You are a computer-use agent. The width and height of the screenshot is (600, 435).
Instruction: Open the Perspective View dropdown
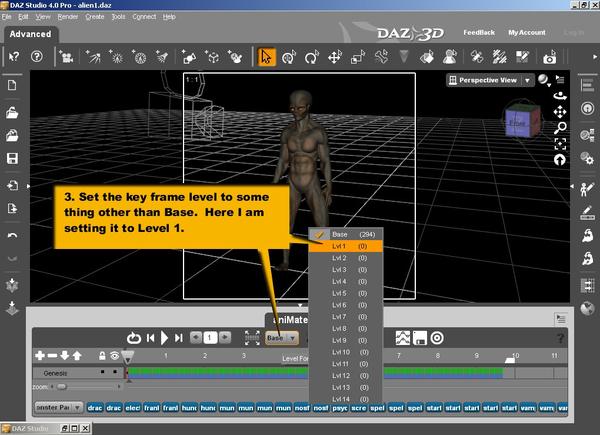490,80
